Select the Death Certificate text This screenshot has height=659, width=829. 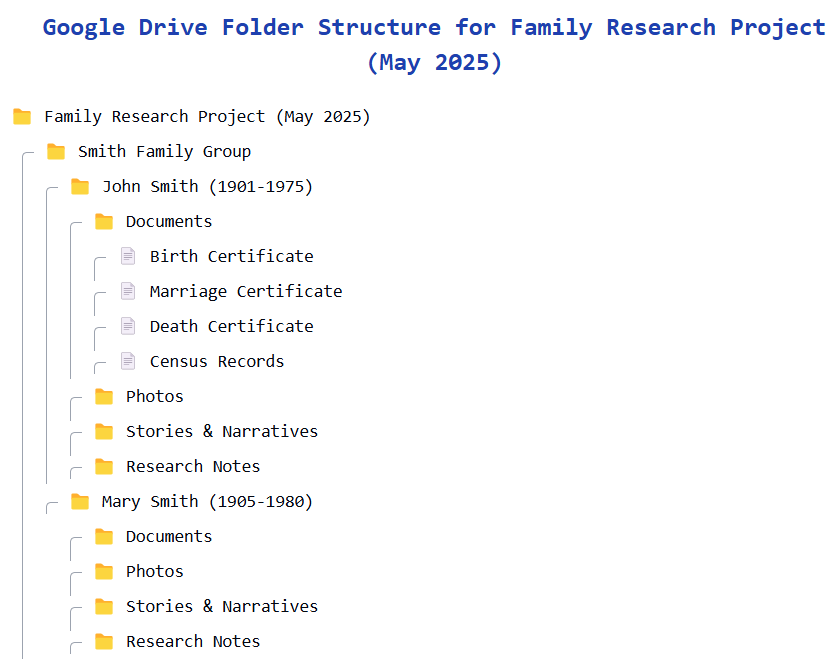point(232,326)
